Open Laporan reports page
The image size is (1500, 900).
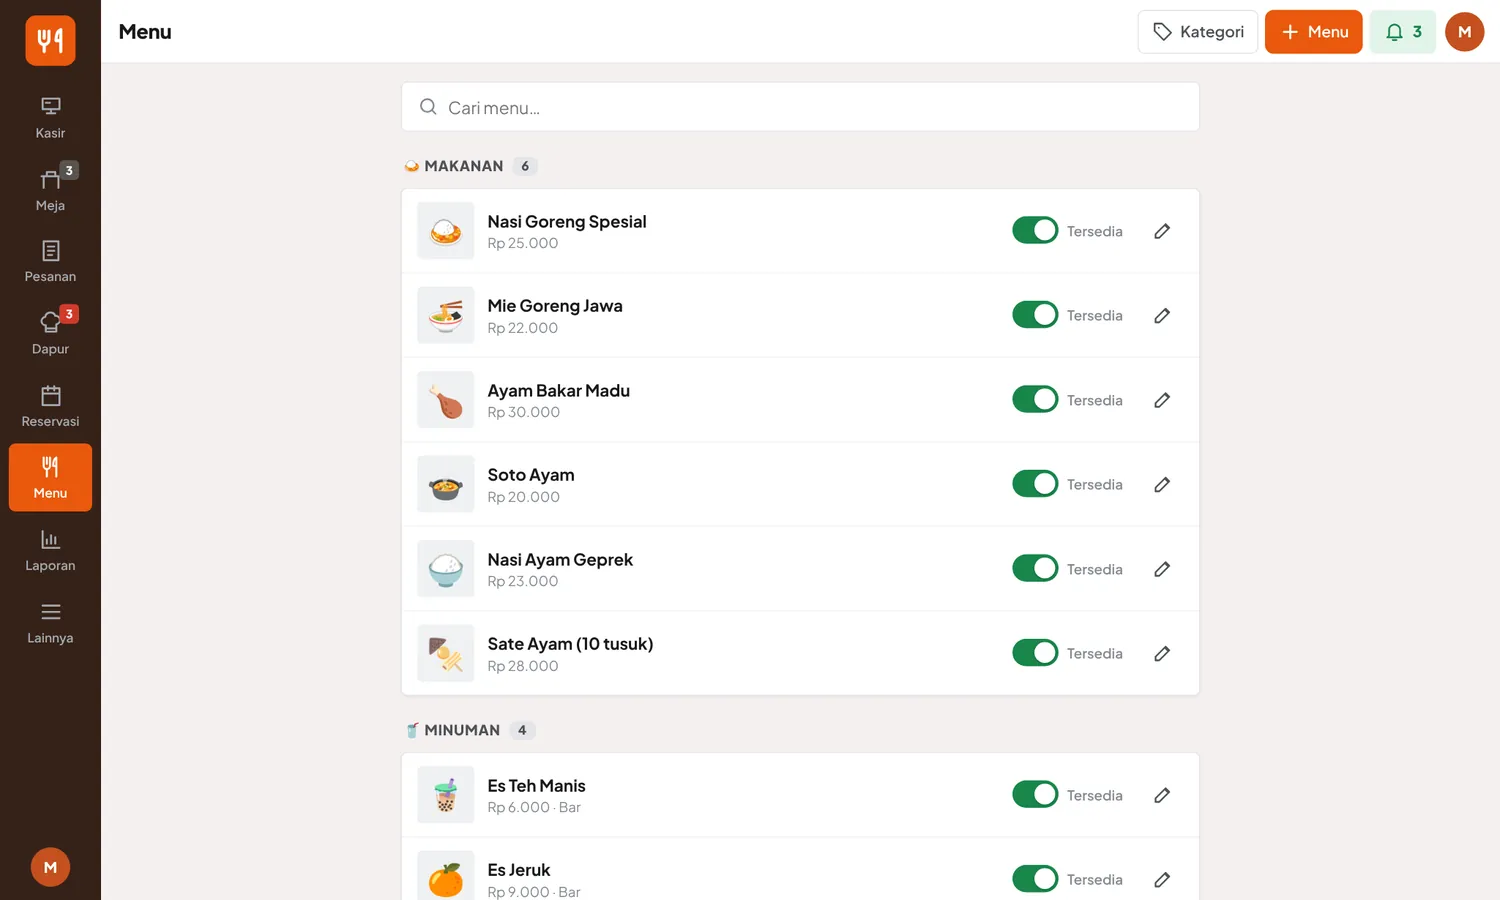50,550
